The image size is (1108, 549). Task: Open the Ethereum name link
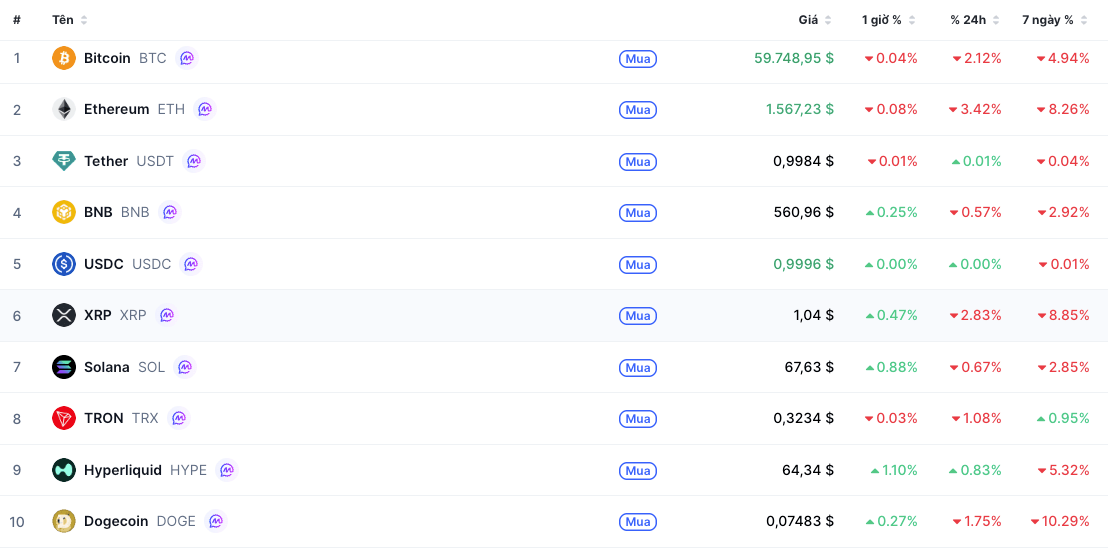[117, 110]
